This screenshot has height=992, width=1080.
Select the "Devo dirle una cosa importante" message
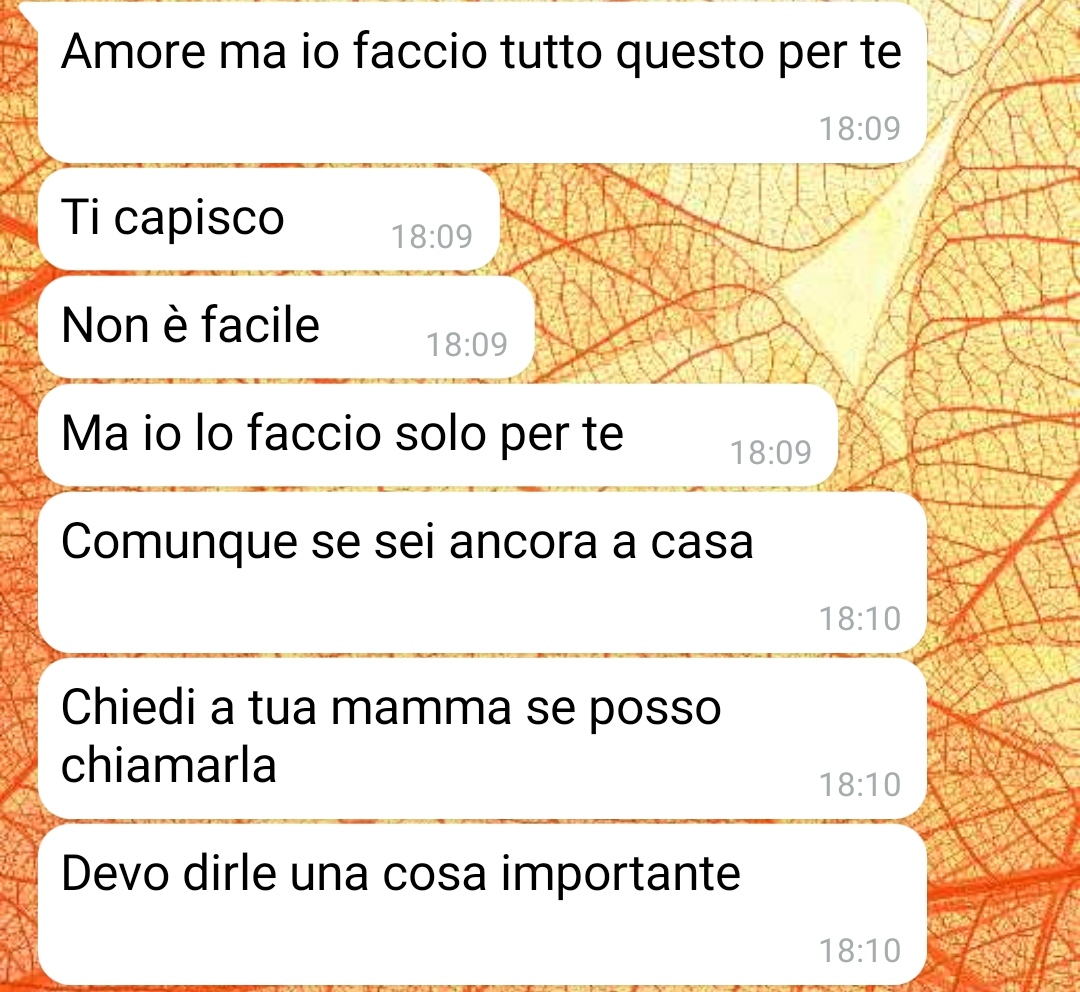482,905
